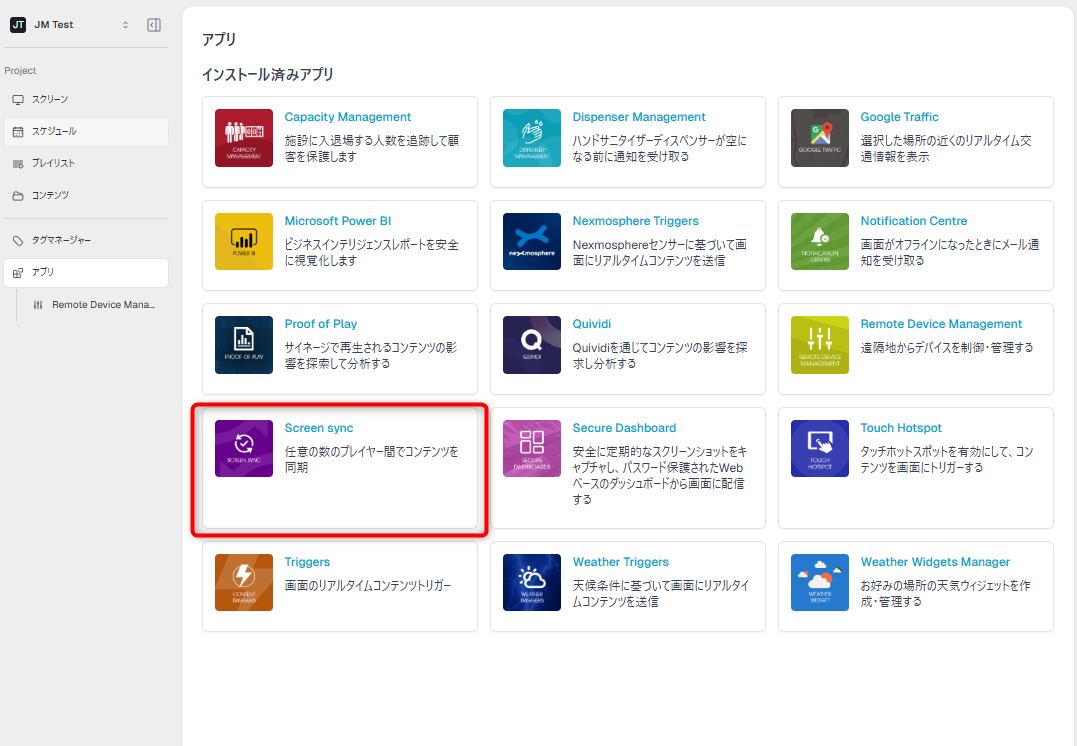Click the Google Traffic title link
The height and width of the screenshot is (746, 1077).
pyautogui.click(x=899, y=117)
